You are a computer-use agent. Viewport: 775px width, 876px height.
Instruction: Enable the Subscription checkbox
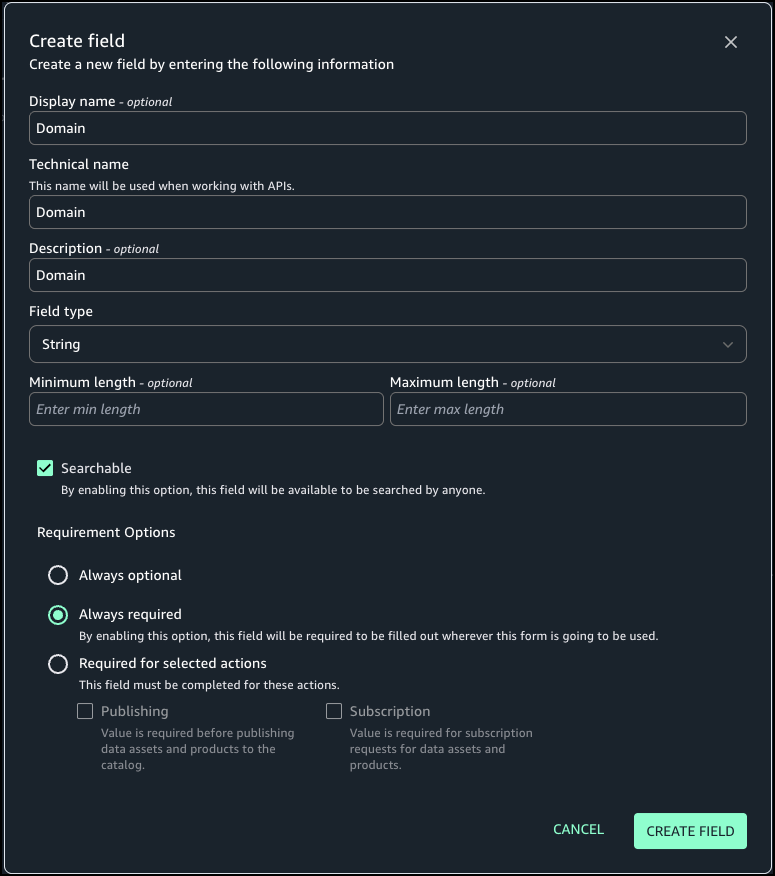pyautogui.click(x=334, y=712)
